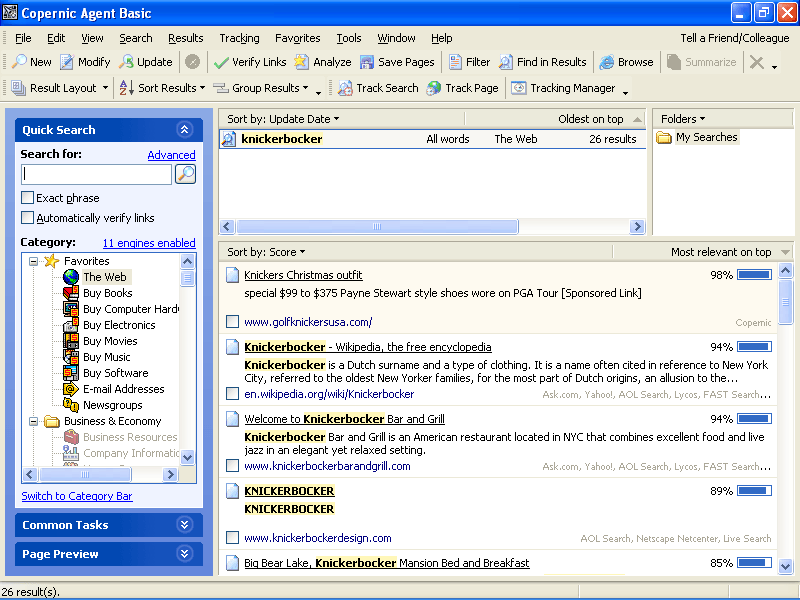Open Sort by: Score dropdown
Screen dimensions: 800x600
point(266,252)
